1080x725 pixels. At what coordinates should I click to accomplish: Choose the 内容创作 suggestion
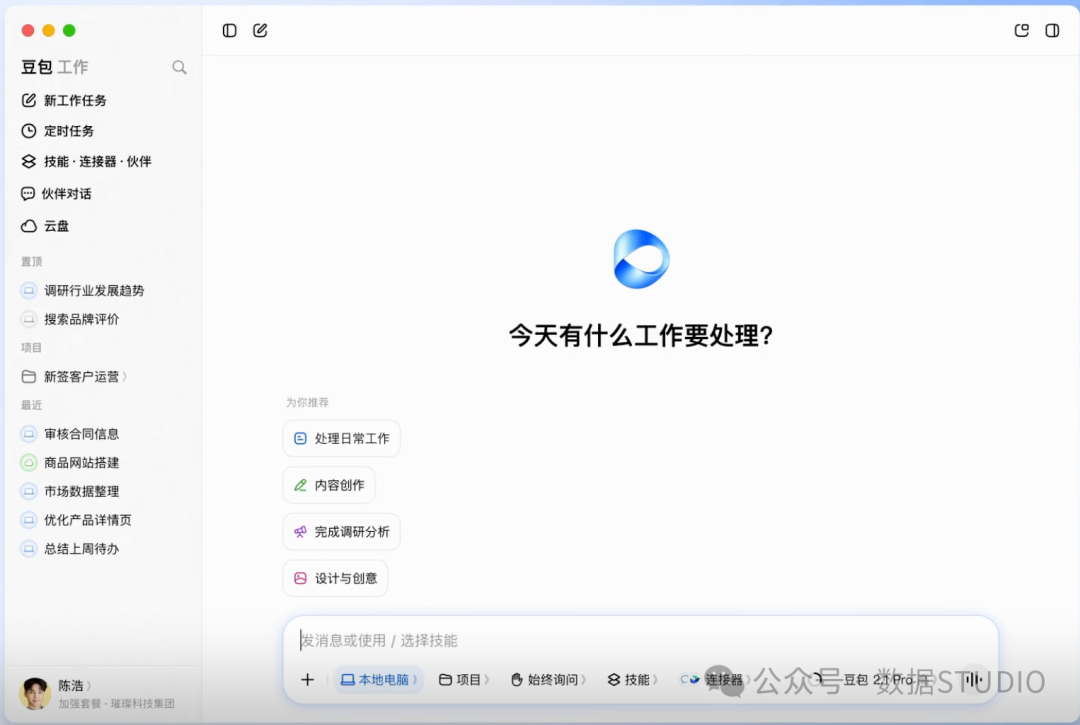point(329,485)
